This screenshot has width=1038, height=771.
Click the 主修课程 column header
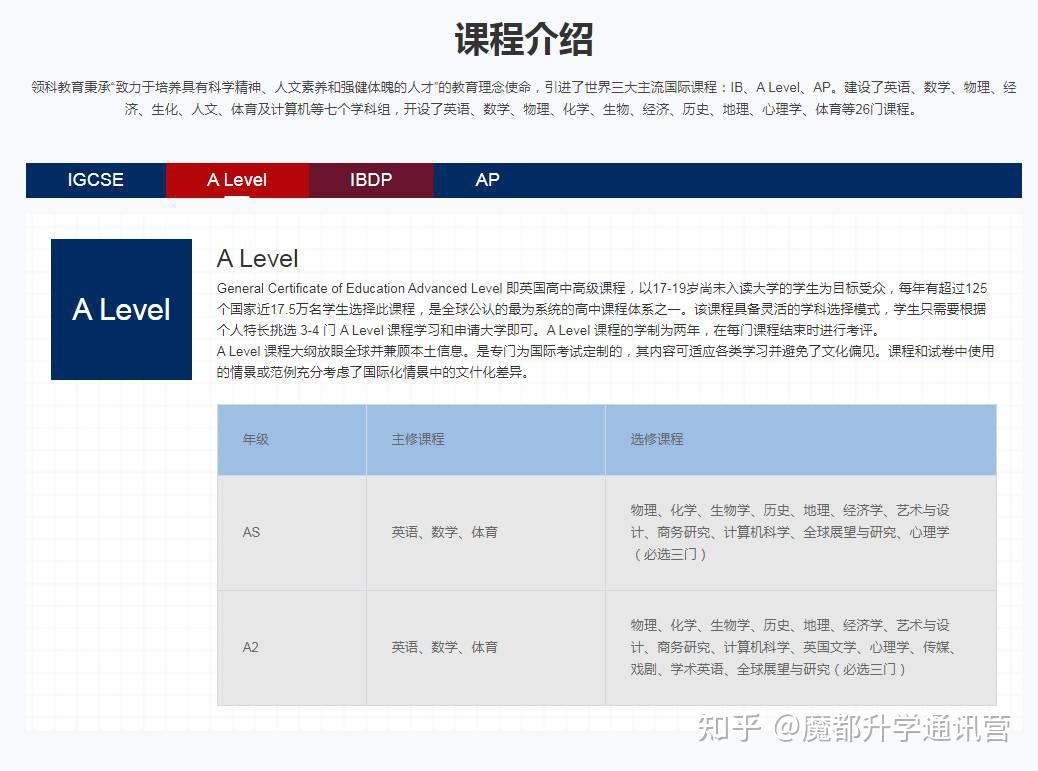(486, 439)
